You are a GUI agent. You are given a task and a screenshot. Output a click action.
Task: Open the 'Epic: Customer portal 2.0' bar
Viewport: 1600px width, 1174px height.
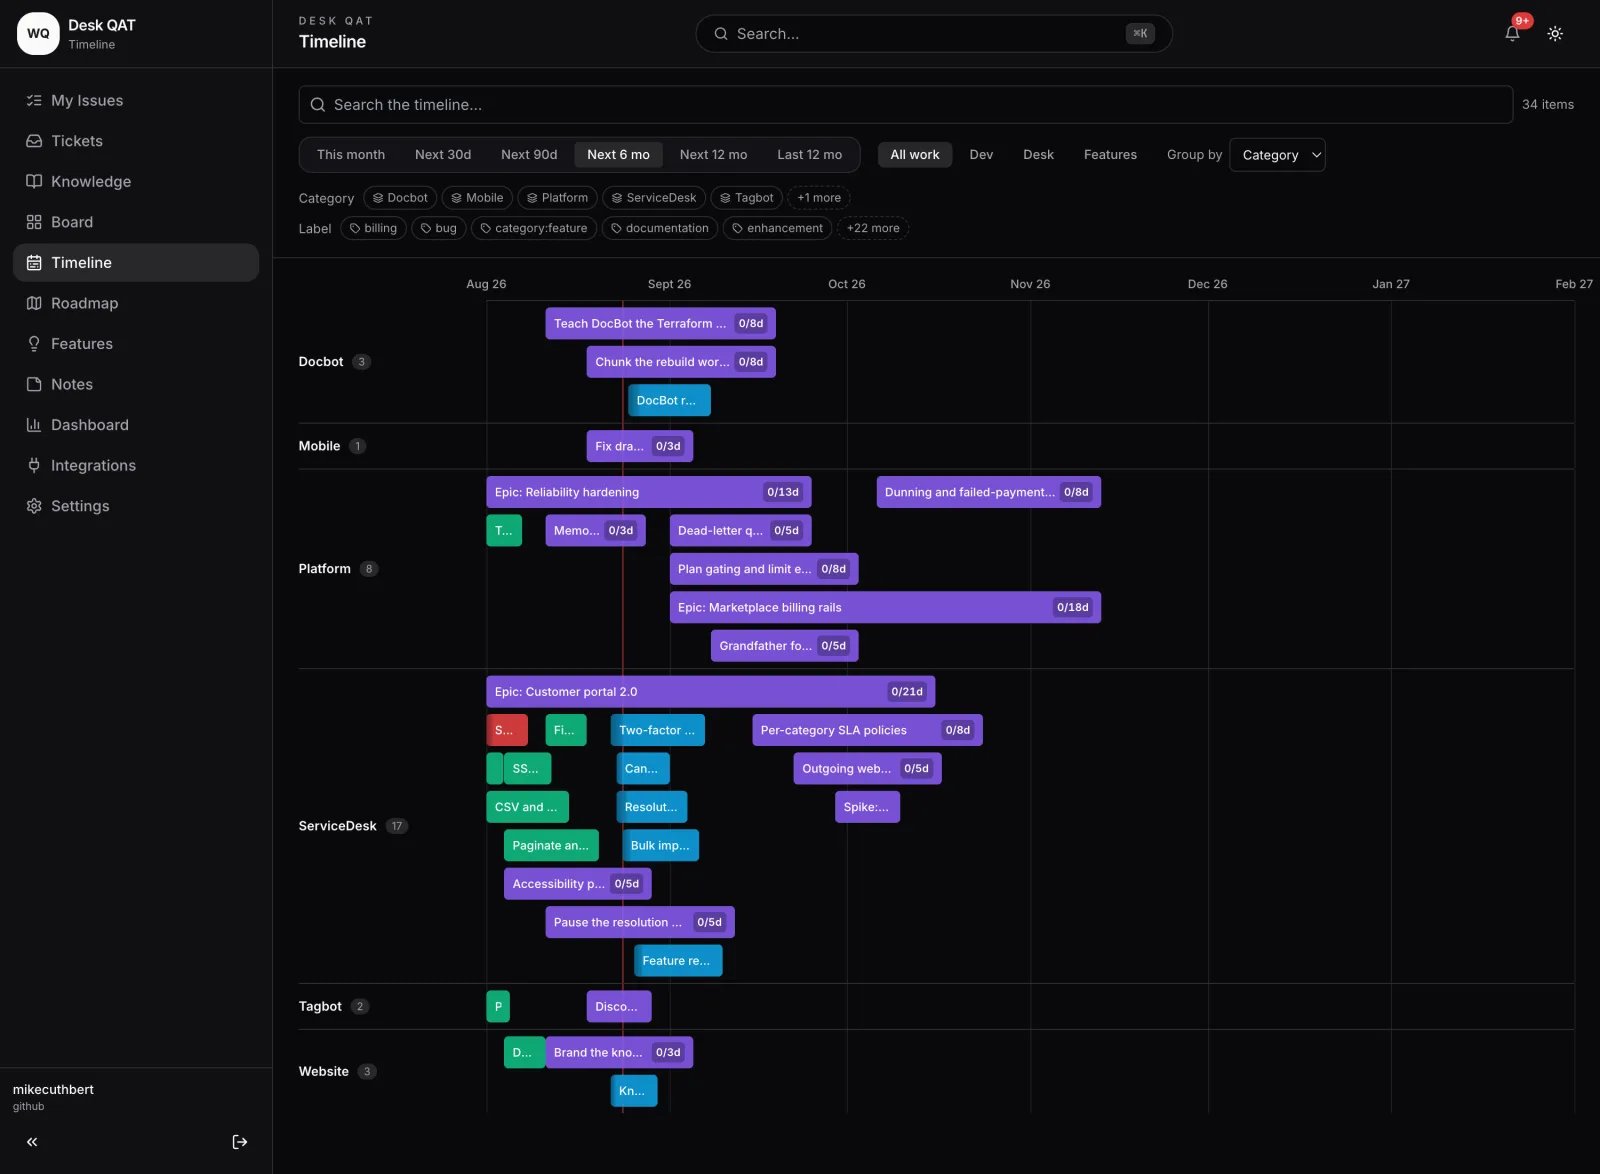710,692
